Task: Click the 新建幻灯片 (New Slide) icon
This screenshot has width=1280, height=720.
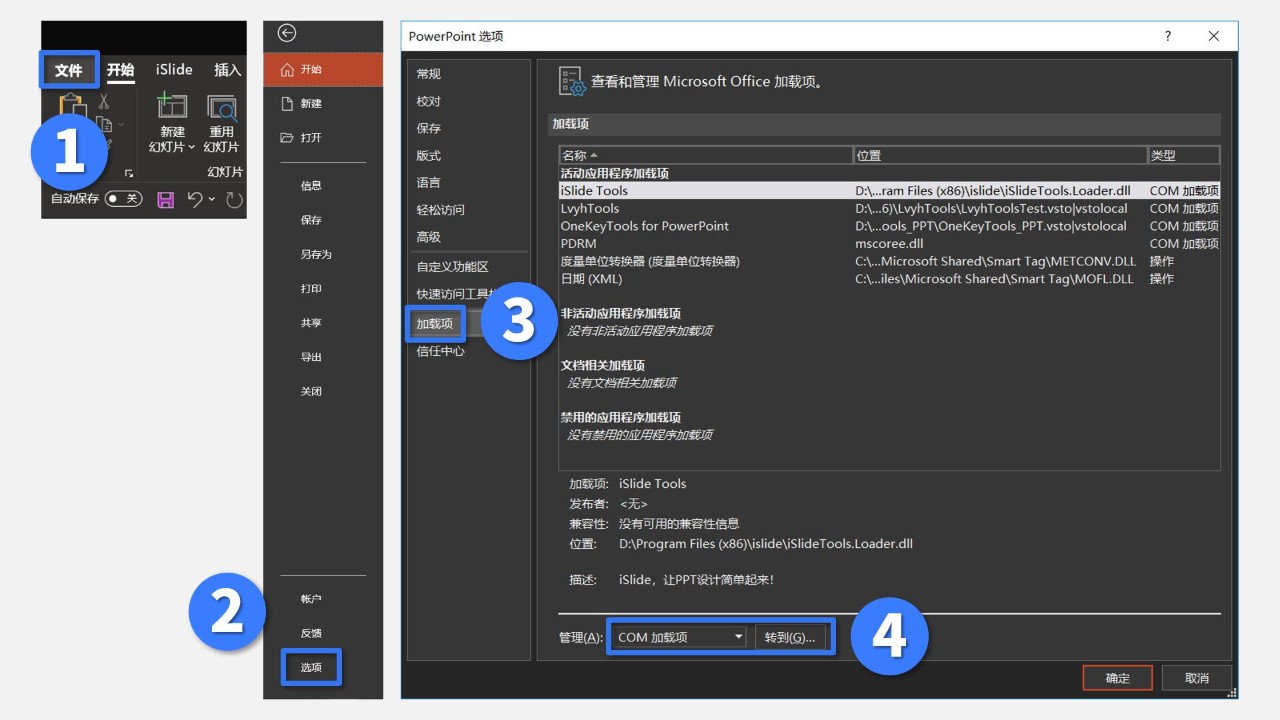Action: [171, 106]
